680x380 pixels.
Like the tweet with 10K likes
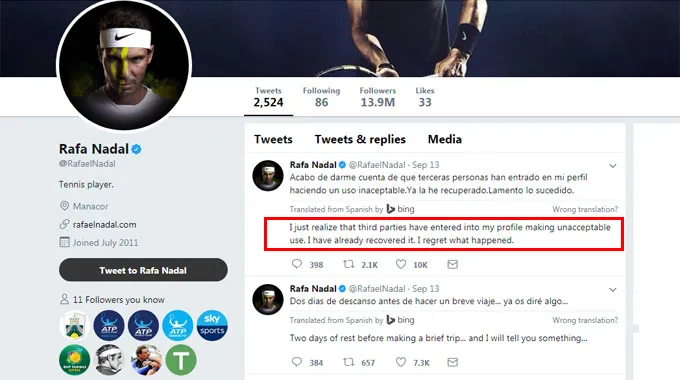[401, 264]
